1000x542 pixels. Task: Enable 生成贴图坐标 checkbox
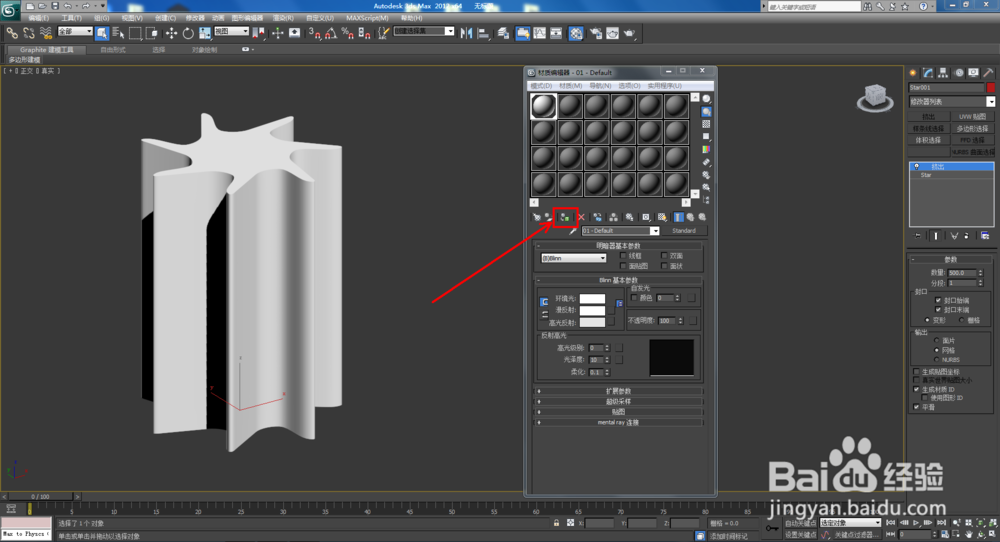click(x=916, y=372)
